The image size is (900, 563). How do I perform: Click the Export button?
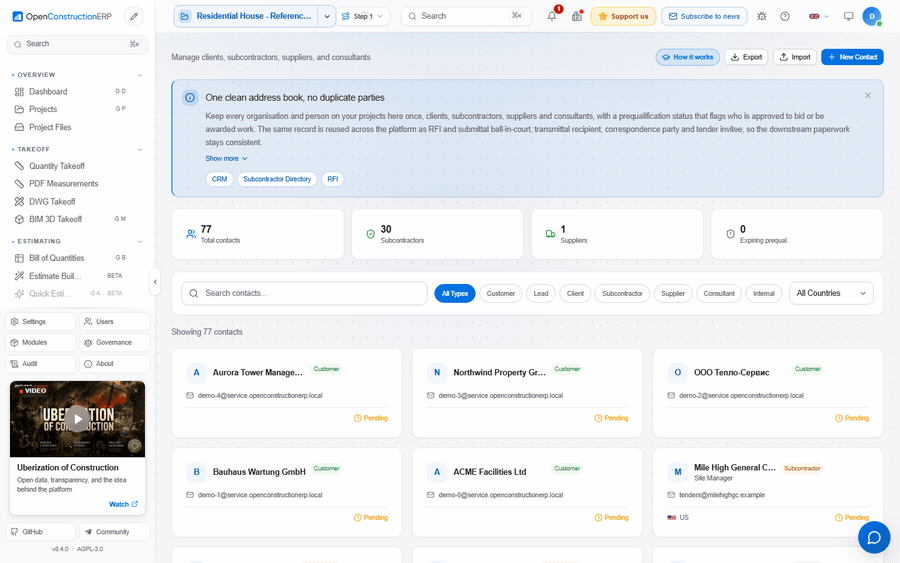coord(746,57)
